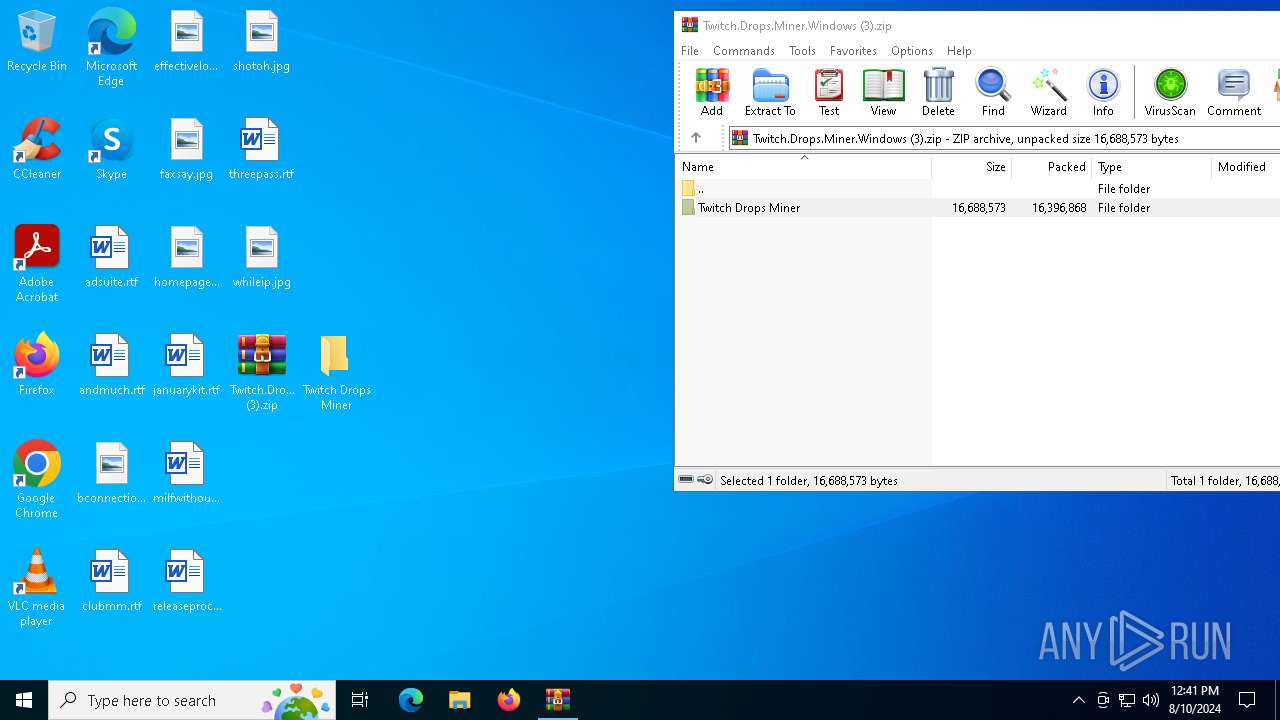Open the File menu
This screenshot has height=720, width=1280.
pos(690,50)
